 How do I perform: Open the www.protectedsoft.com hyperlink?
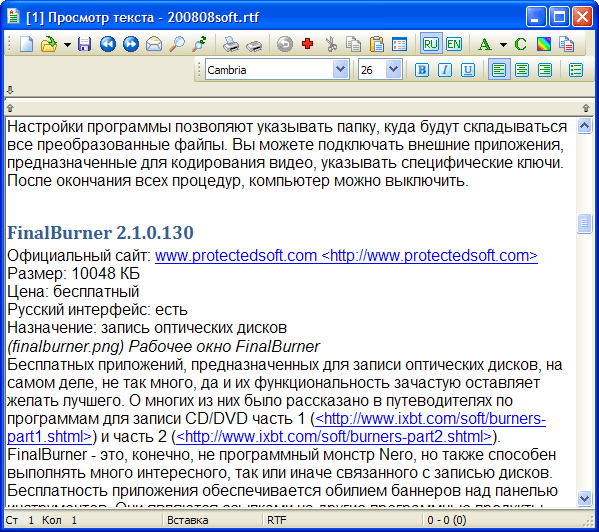pyautogui.click(x=346, y=255)
